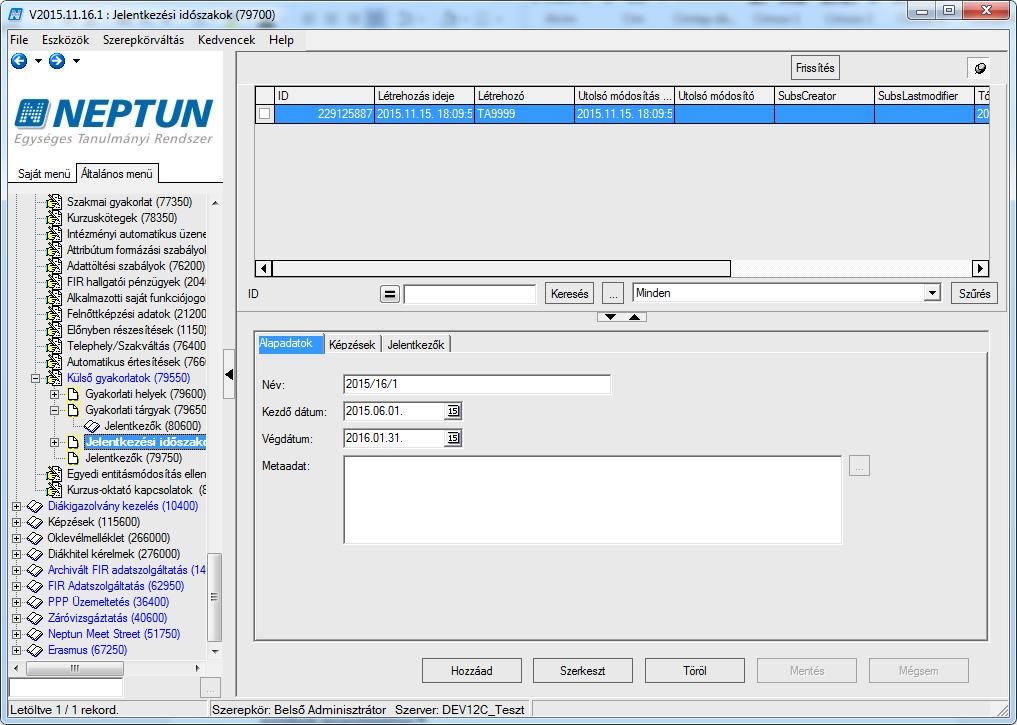The height and width of the screenshot is (725, 1017).
Task: Click the NEPTUN logo
Action: coord(114,121)
